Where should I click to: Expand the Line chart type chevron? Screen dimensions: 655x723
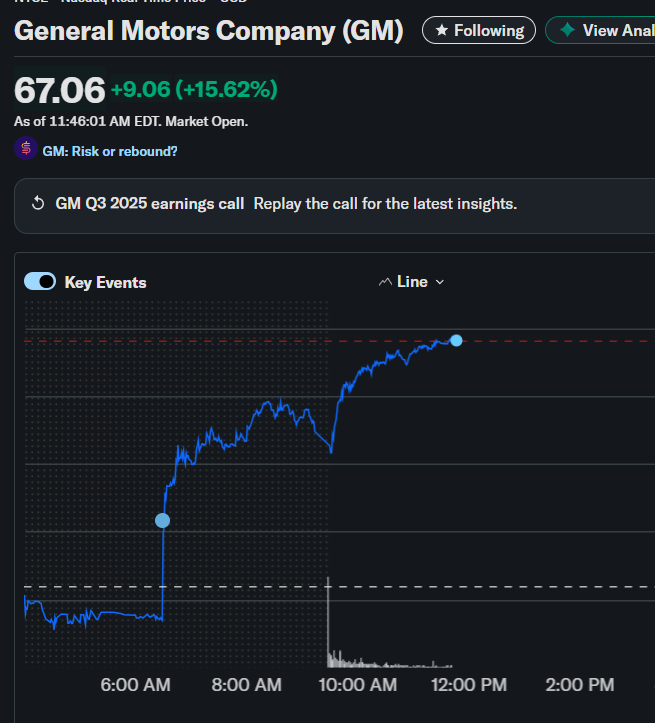pyautogui.click(x=440, y=282)
